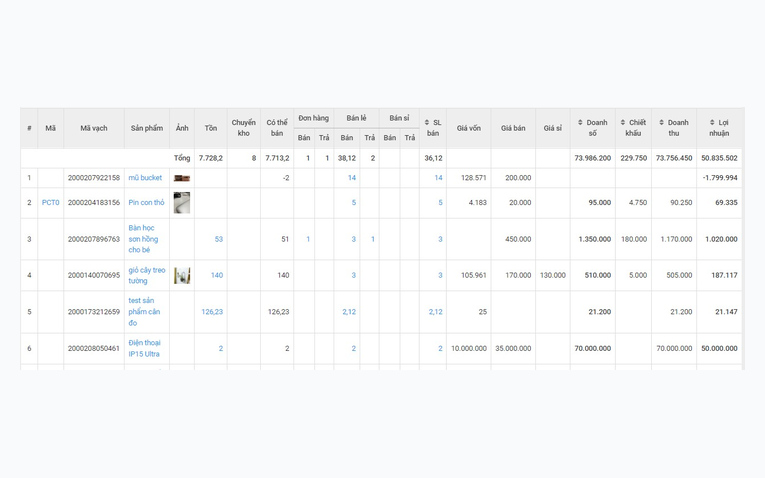The width and height of the screenshot is (765, 478).
Task: Click retail sold 2,12 for test sản phẩm
Action: [x=349, y=312]
